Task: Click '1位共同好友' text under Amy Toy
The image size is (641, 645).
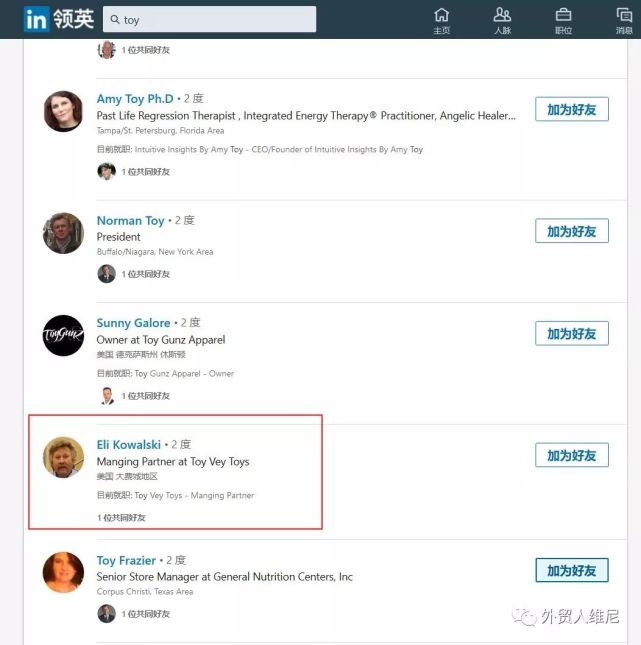Action: [146, 172]
